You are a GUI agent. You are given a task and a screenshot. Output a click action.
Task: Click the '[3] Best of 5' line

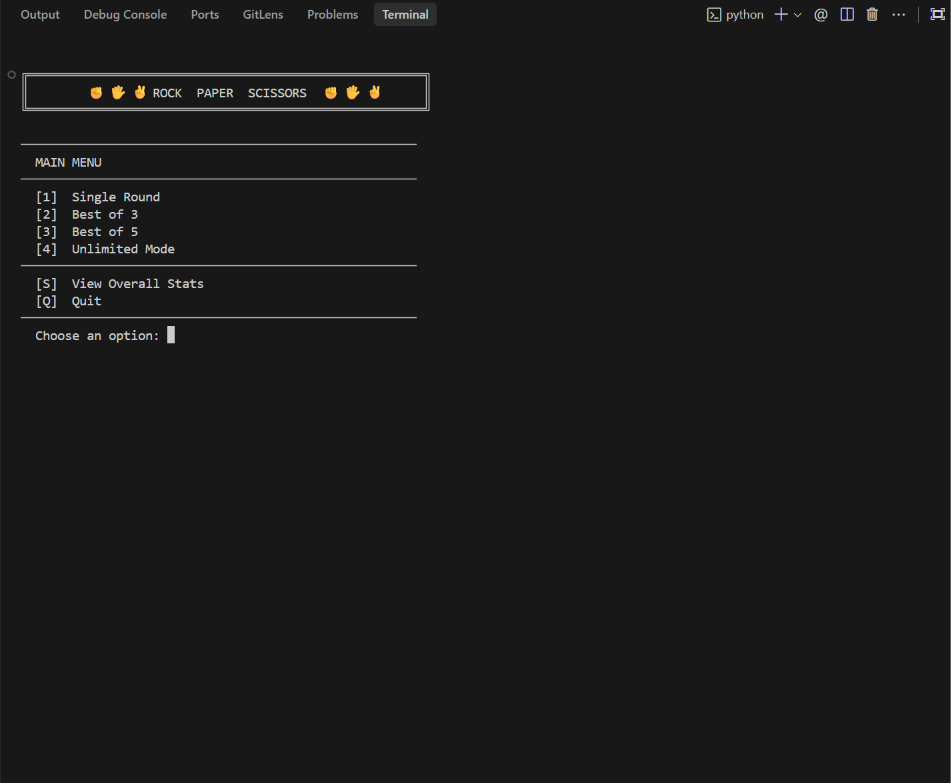87,232
